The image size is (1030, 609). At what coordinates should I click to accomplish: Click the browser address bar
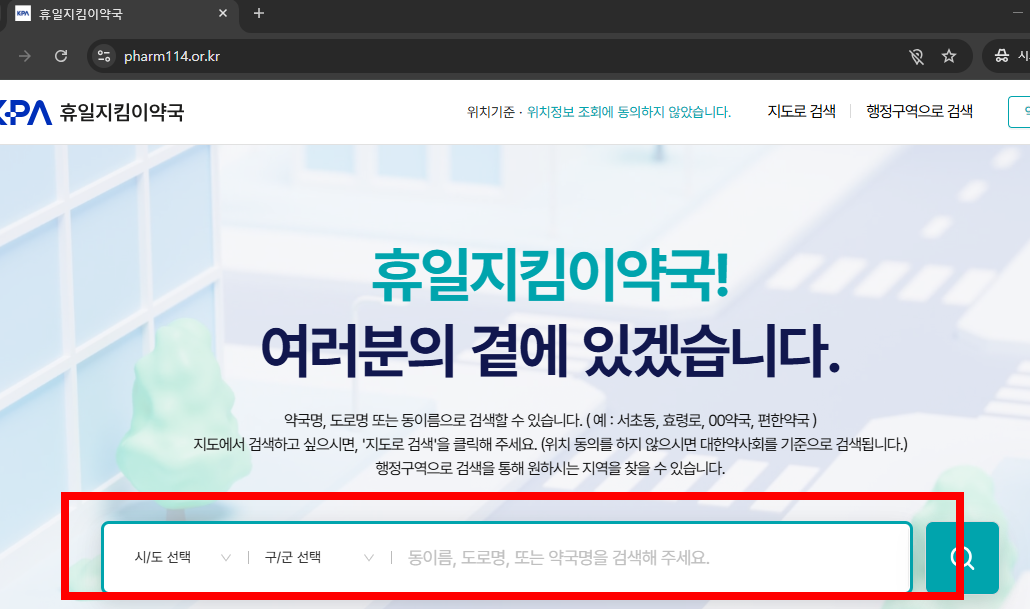(x=400, y=56)
